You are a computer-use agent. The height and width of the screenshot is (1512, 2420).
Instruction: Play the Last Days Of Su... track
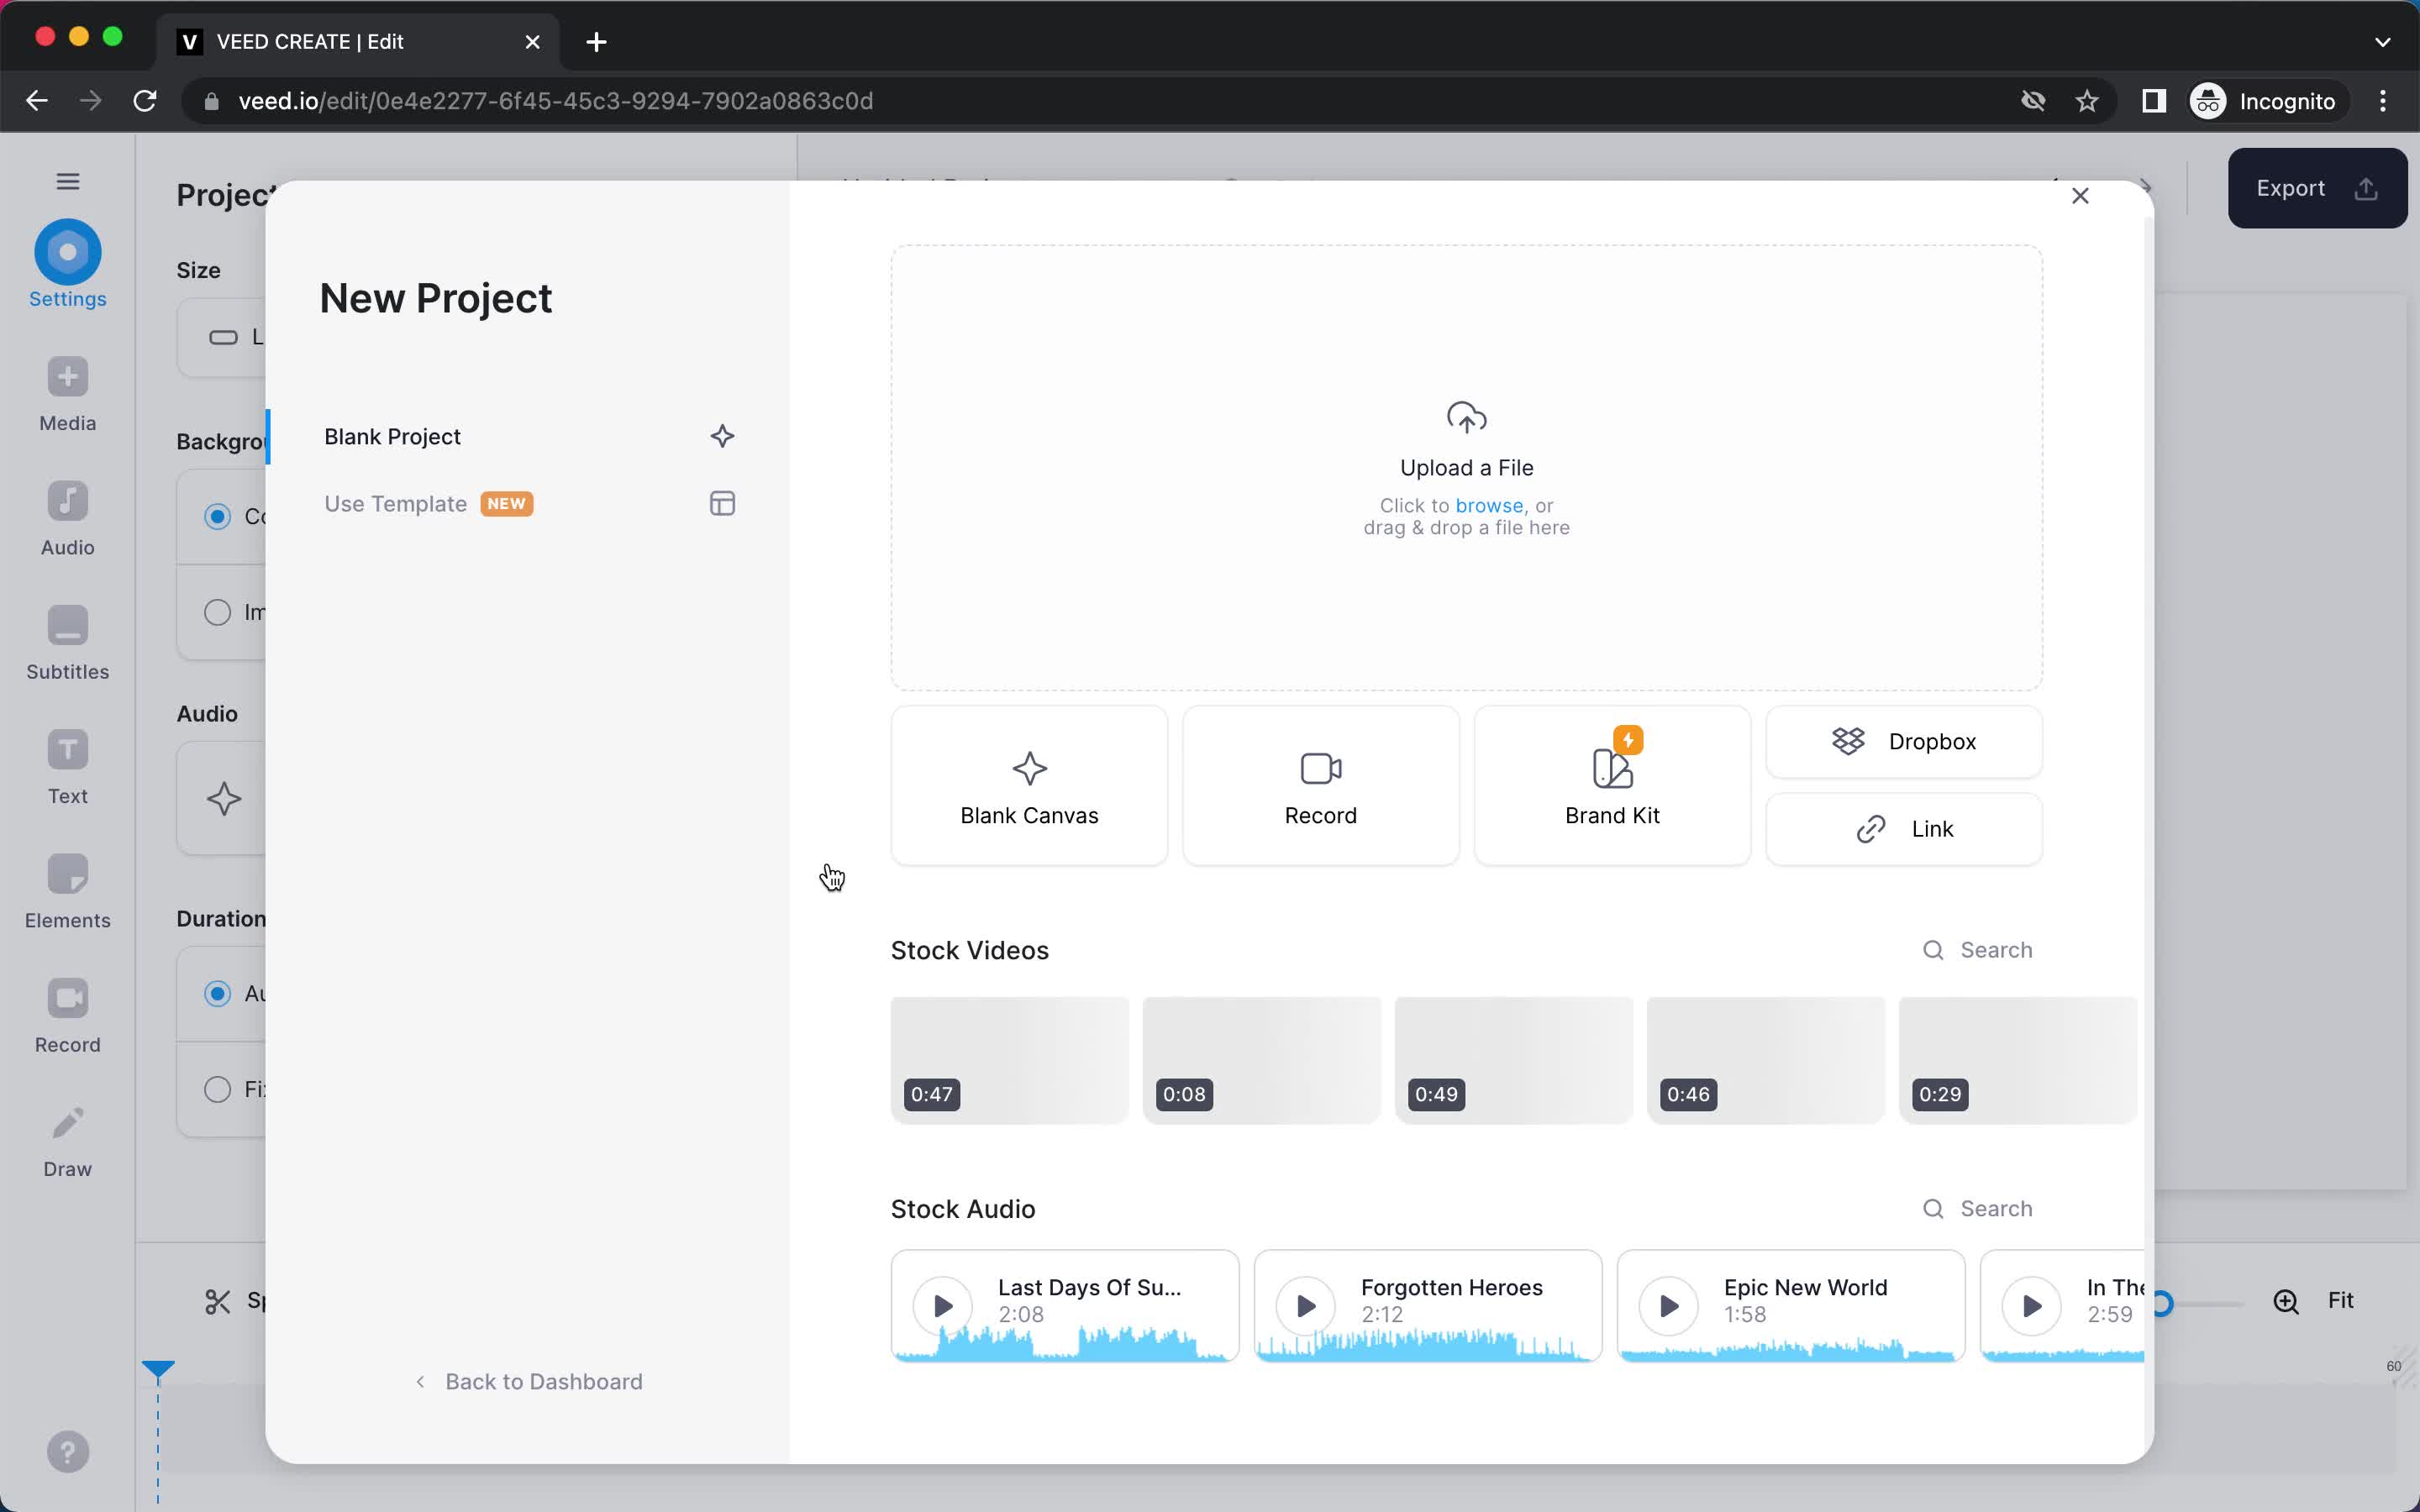[x=942, y=1305]
